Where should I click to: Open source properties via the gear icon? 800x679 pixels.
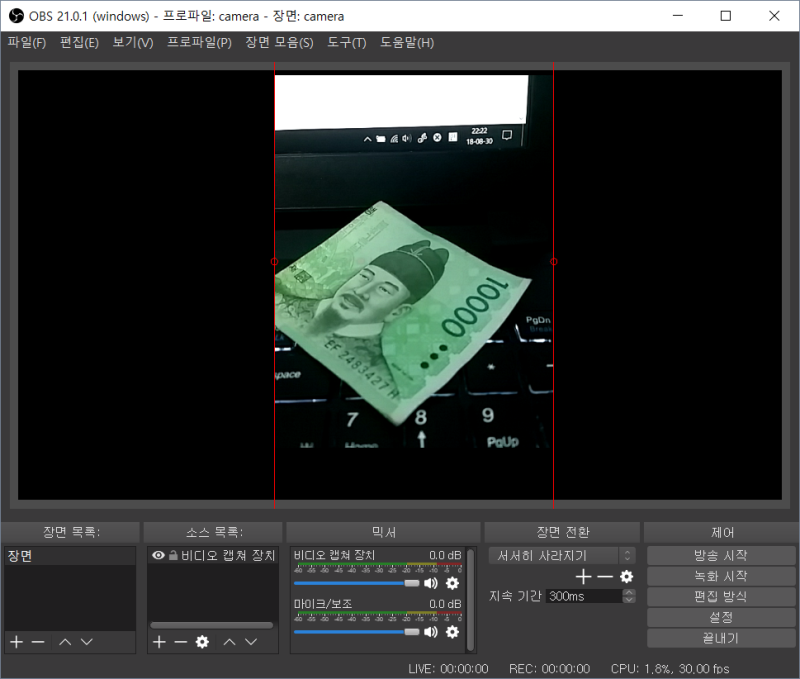pyautogui.click(x=204, y=641)
